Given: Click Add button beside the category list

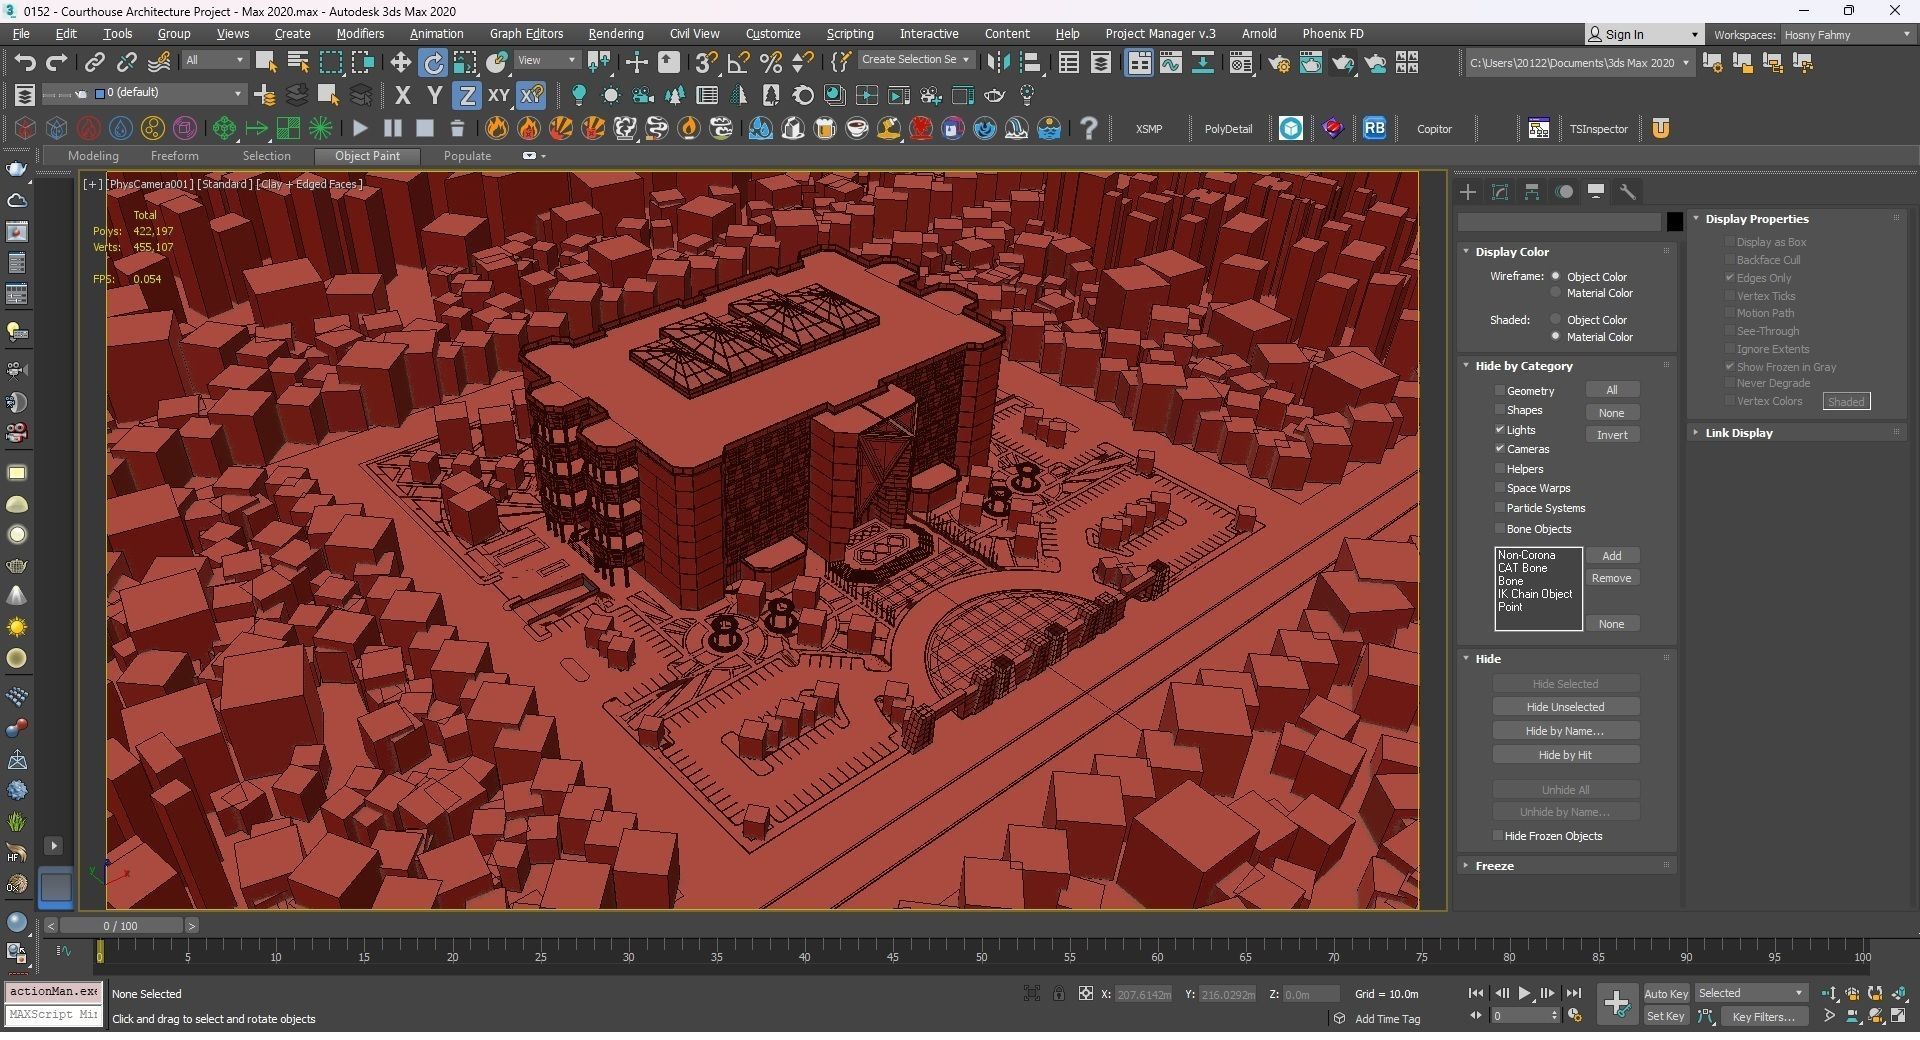Looking at the screenshot, I should coord(1612,556).
